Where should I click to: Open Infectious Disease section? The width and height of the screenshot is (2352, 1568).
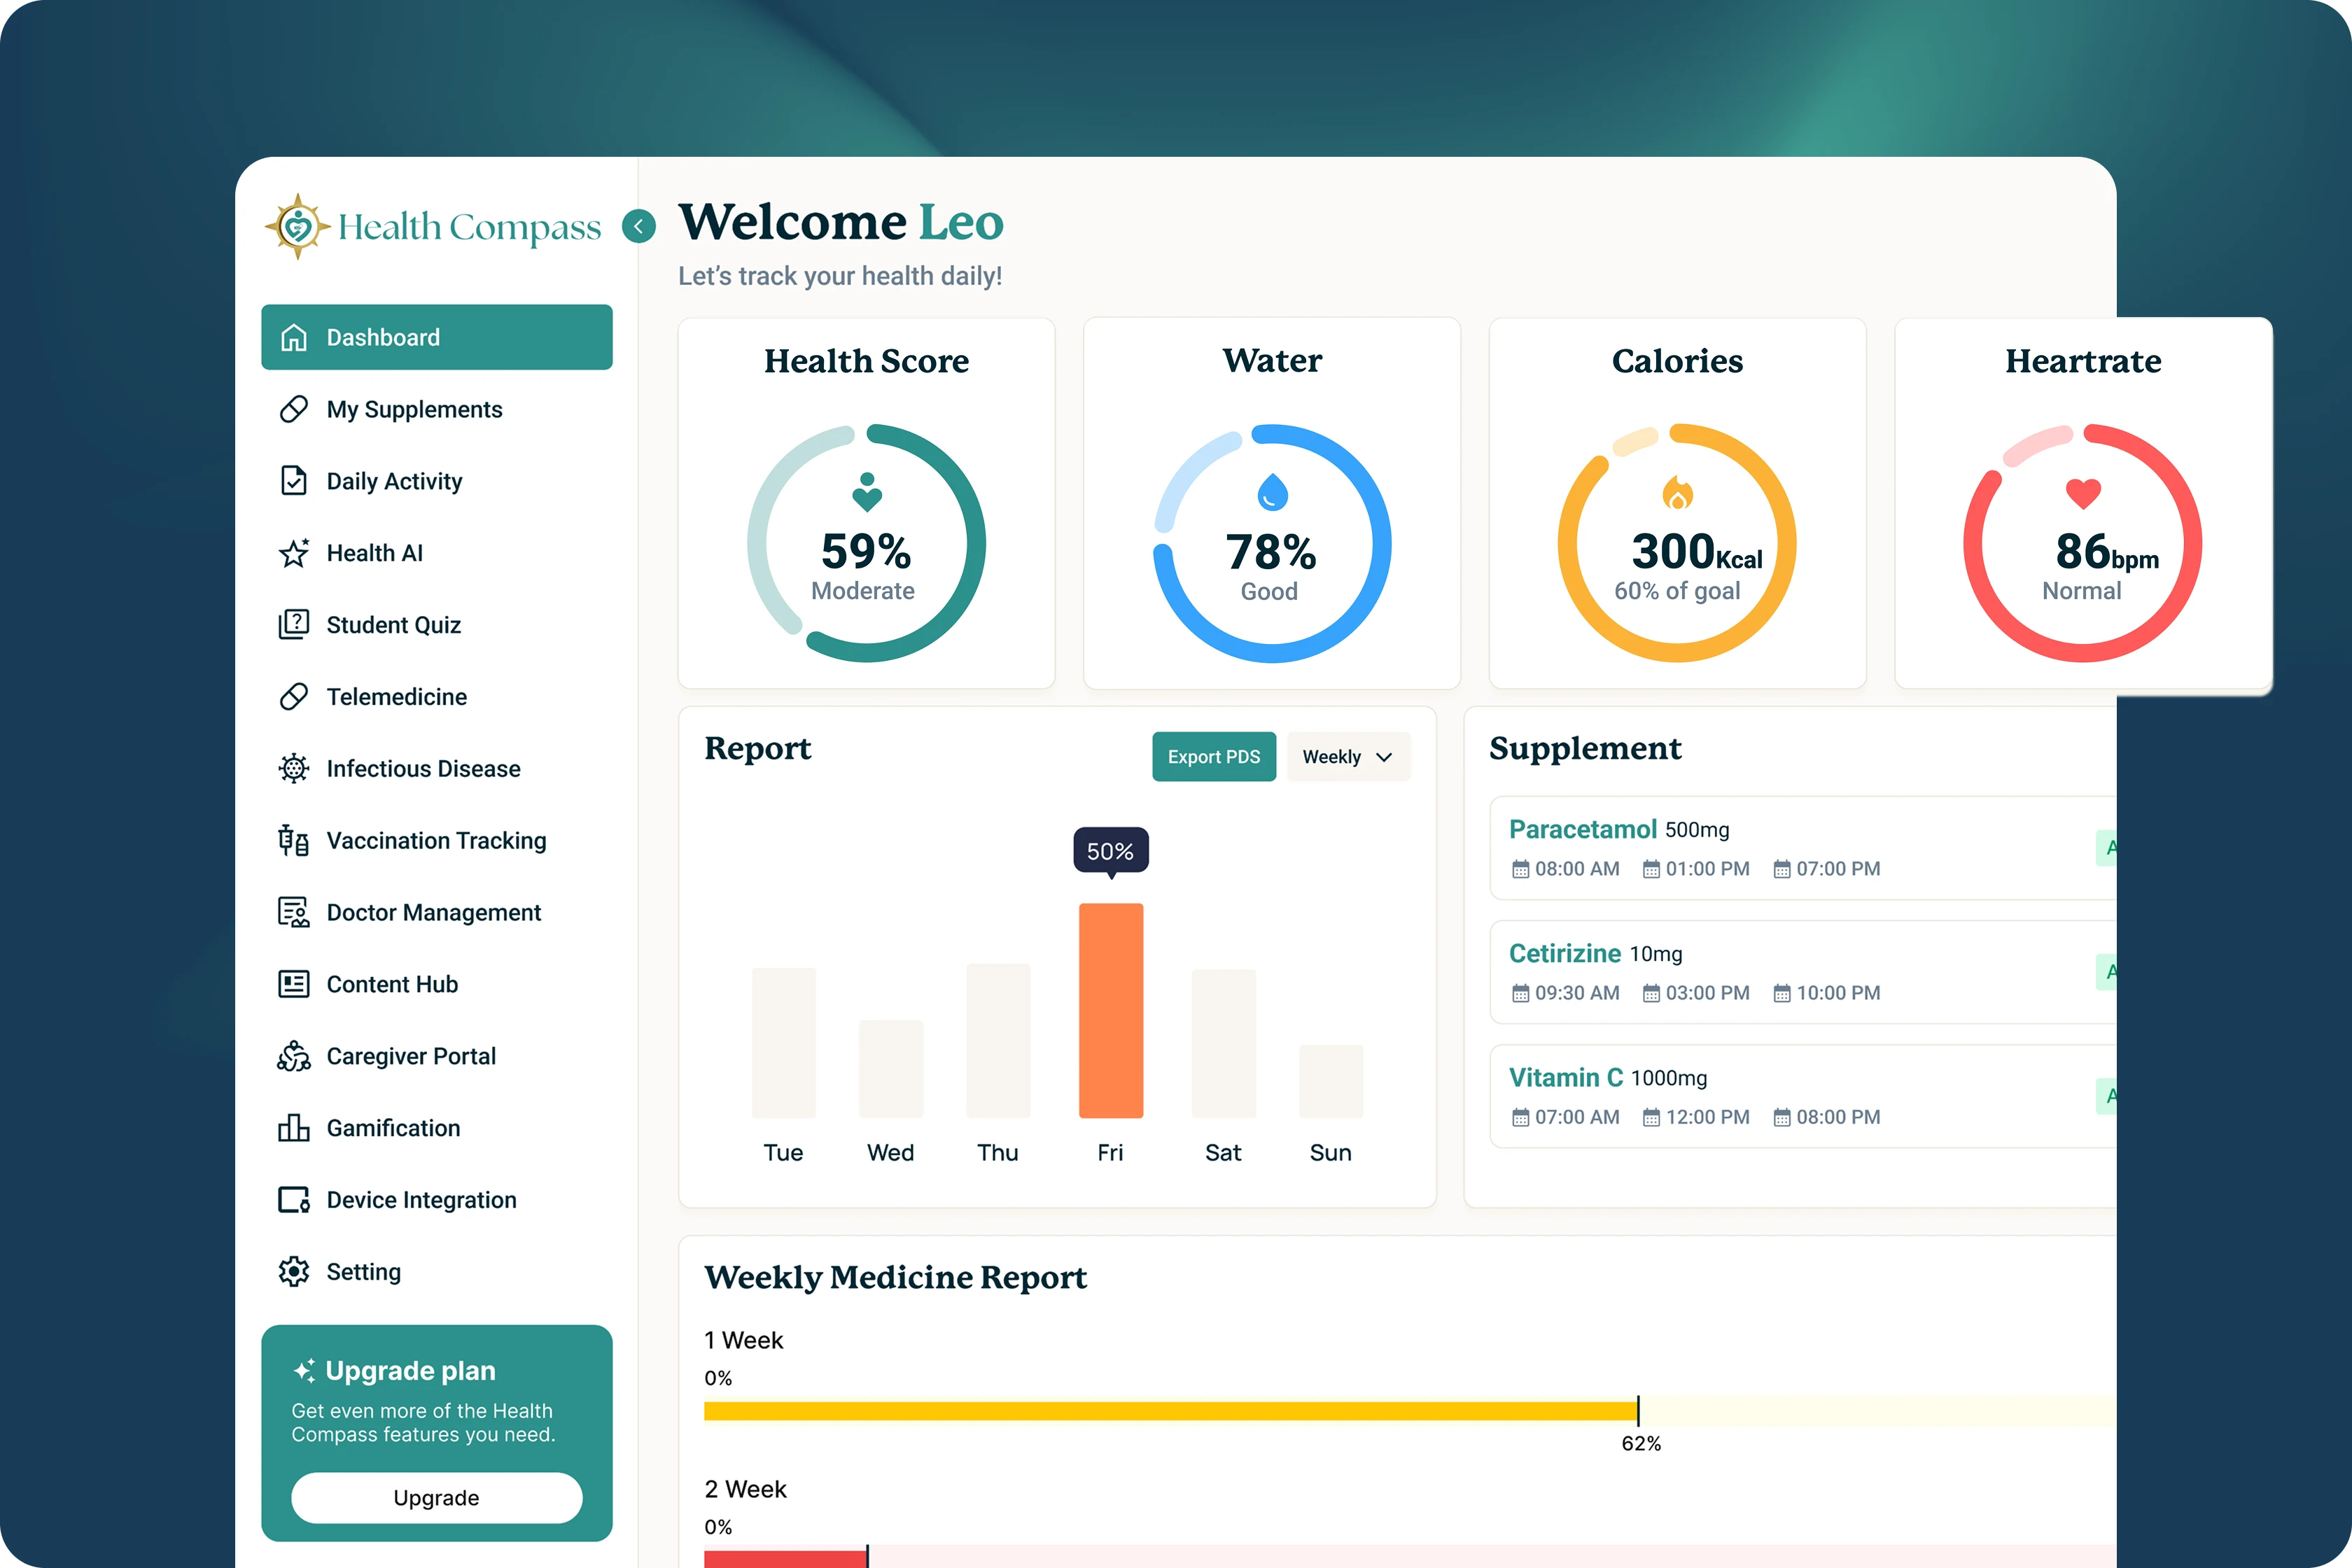[x=437, y=769]
